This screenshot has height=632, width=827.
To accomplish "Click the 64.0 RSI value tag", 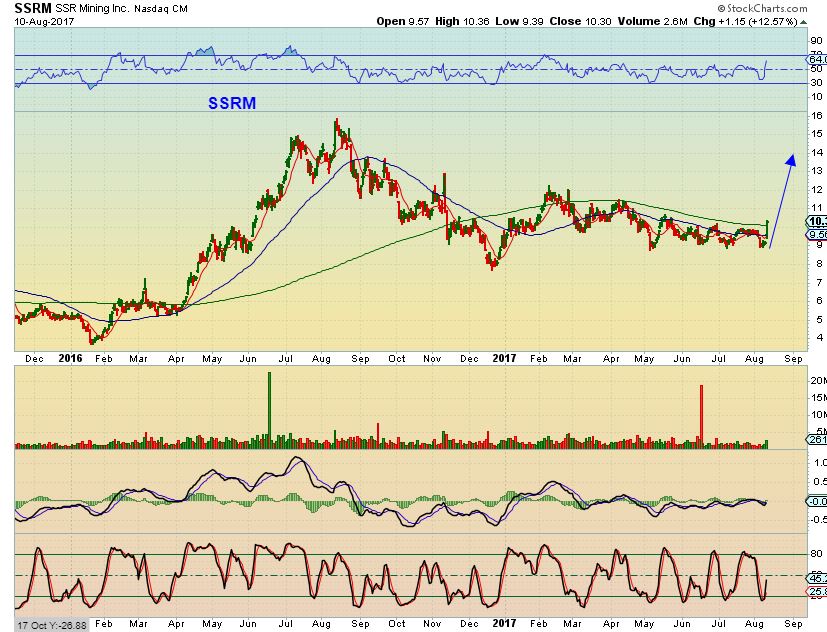I will click(817, 59).
